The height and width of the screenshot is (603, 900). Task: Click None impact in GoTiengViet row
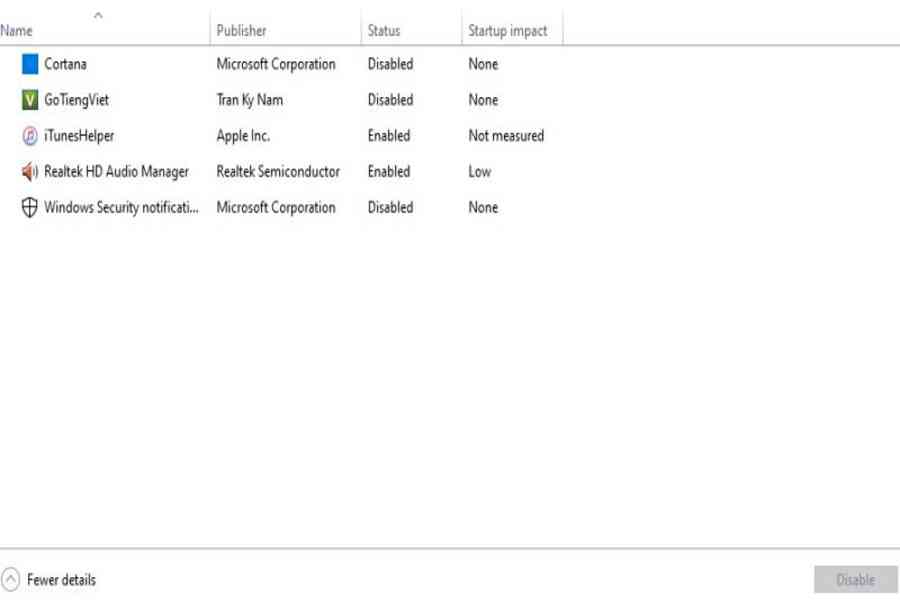click(x=483, y=99)
